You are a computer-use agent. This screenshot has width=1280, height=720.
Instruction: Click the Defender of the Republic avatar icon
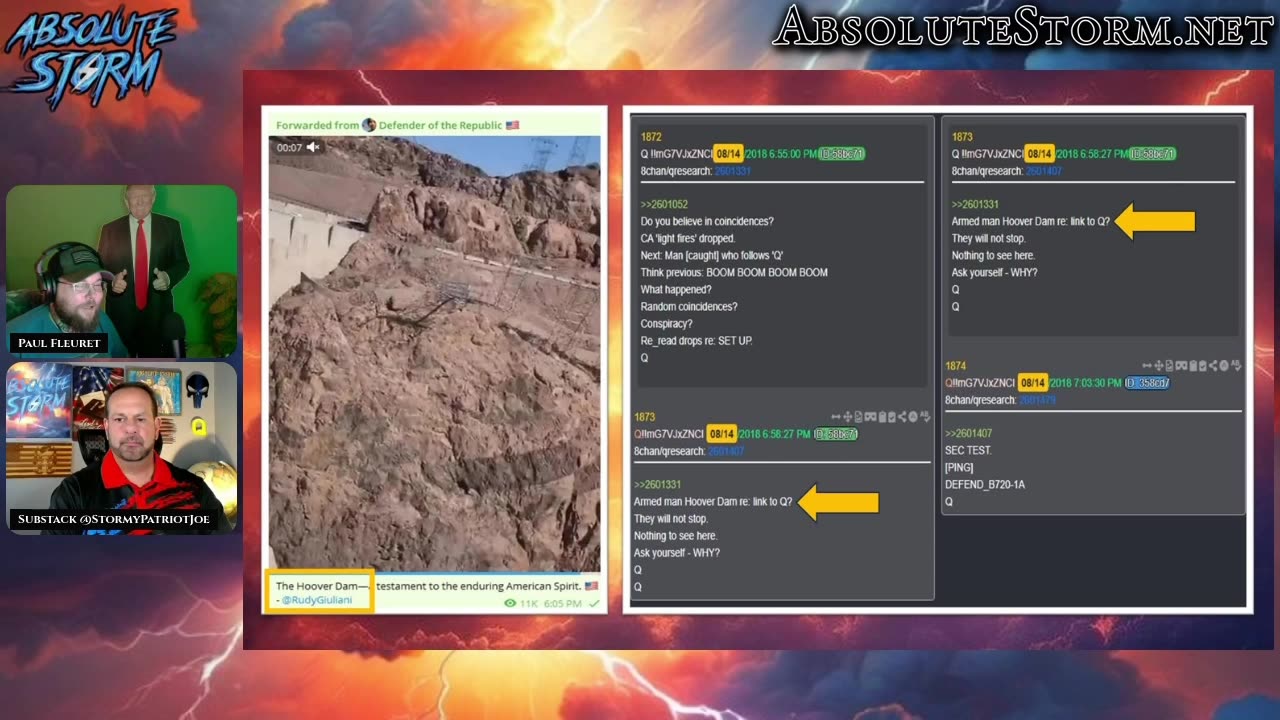pyautogui.click(x=369, y=125)
